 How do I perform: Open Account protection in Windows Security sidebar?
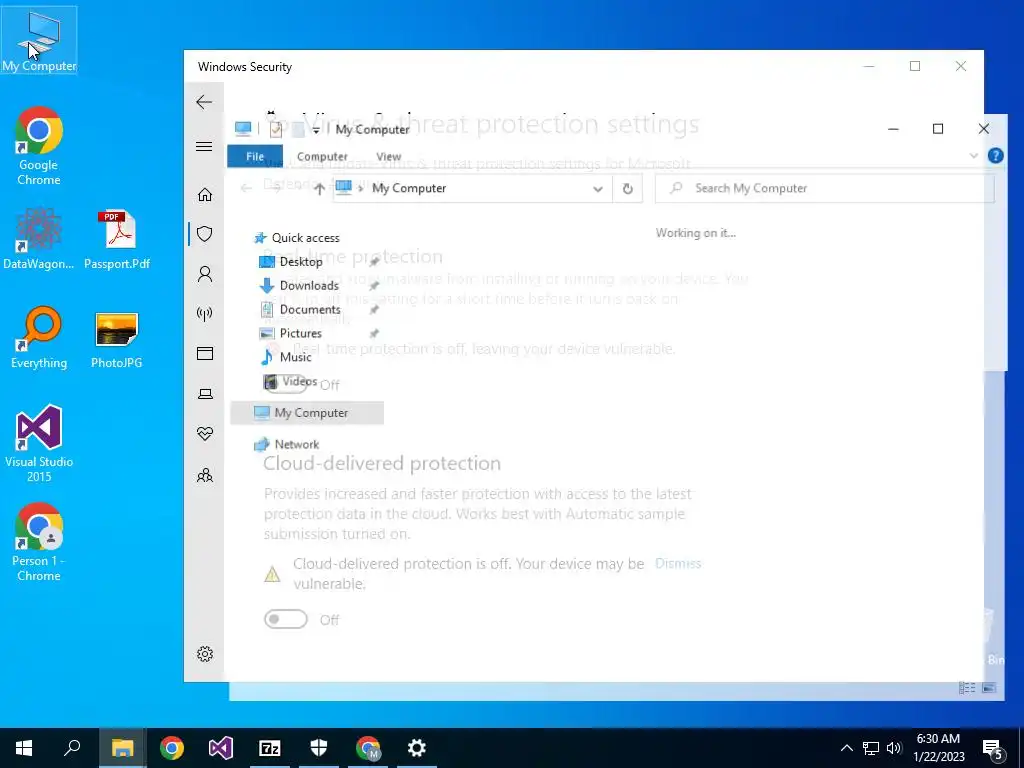tap(205, 274)
